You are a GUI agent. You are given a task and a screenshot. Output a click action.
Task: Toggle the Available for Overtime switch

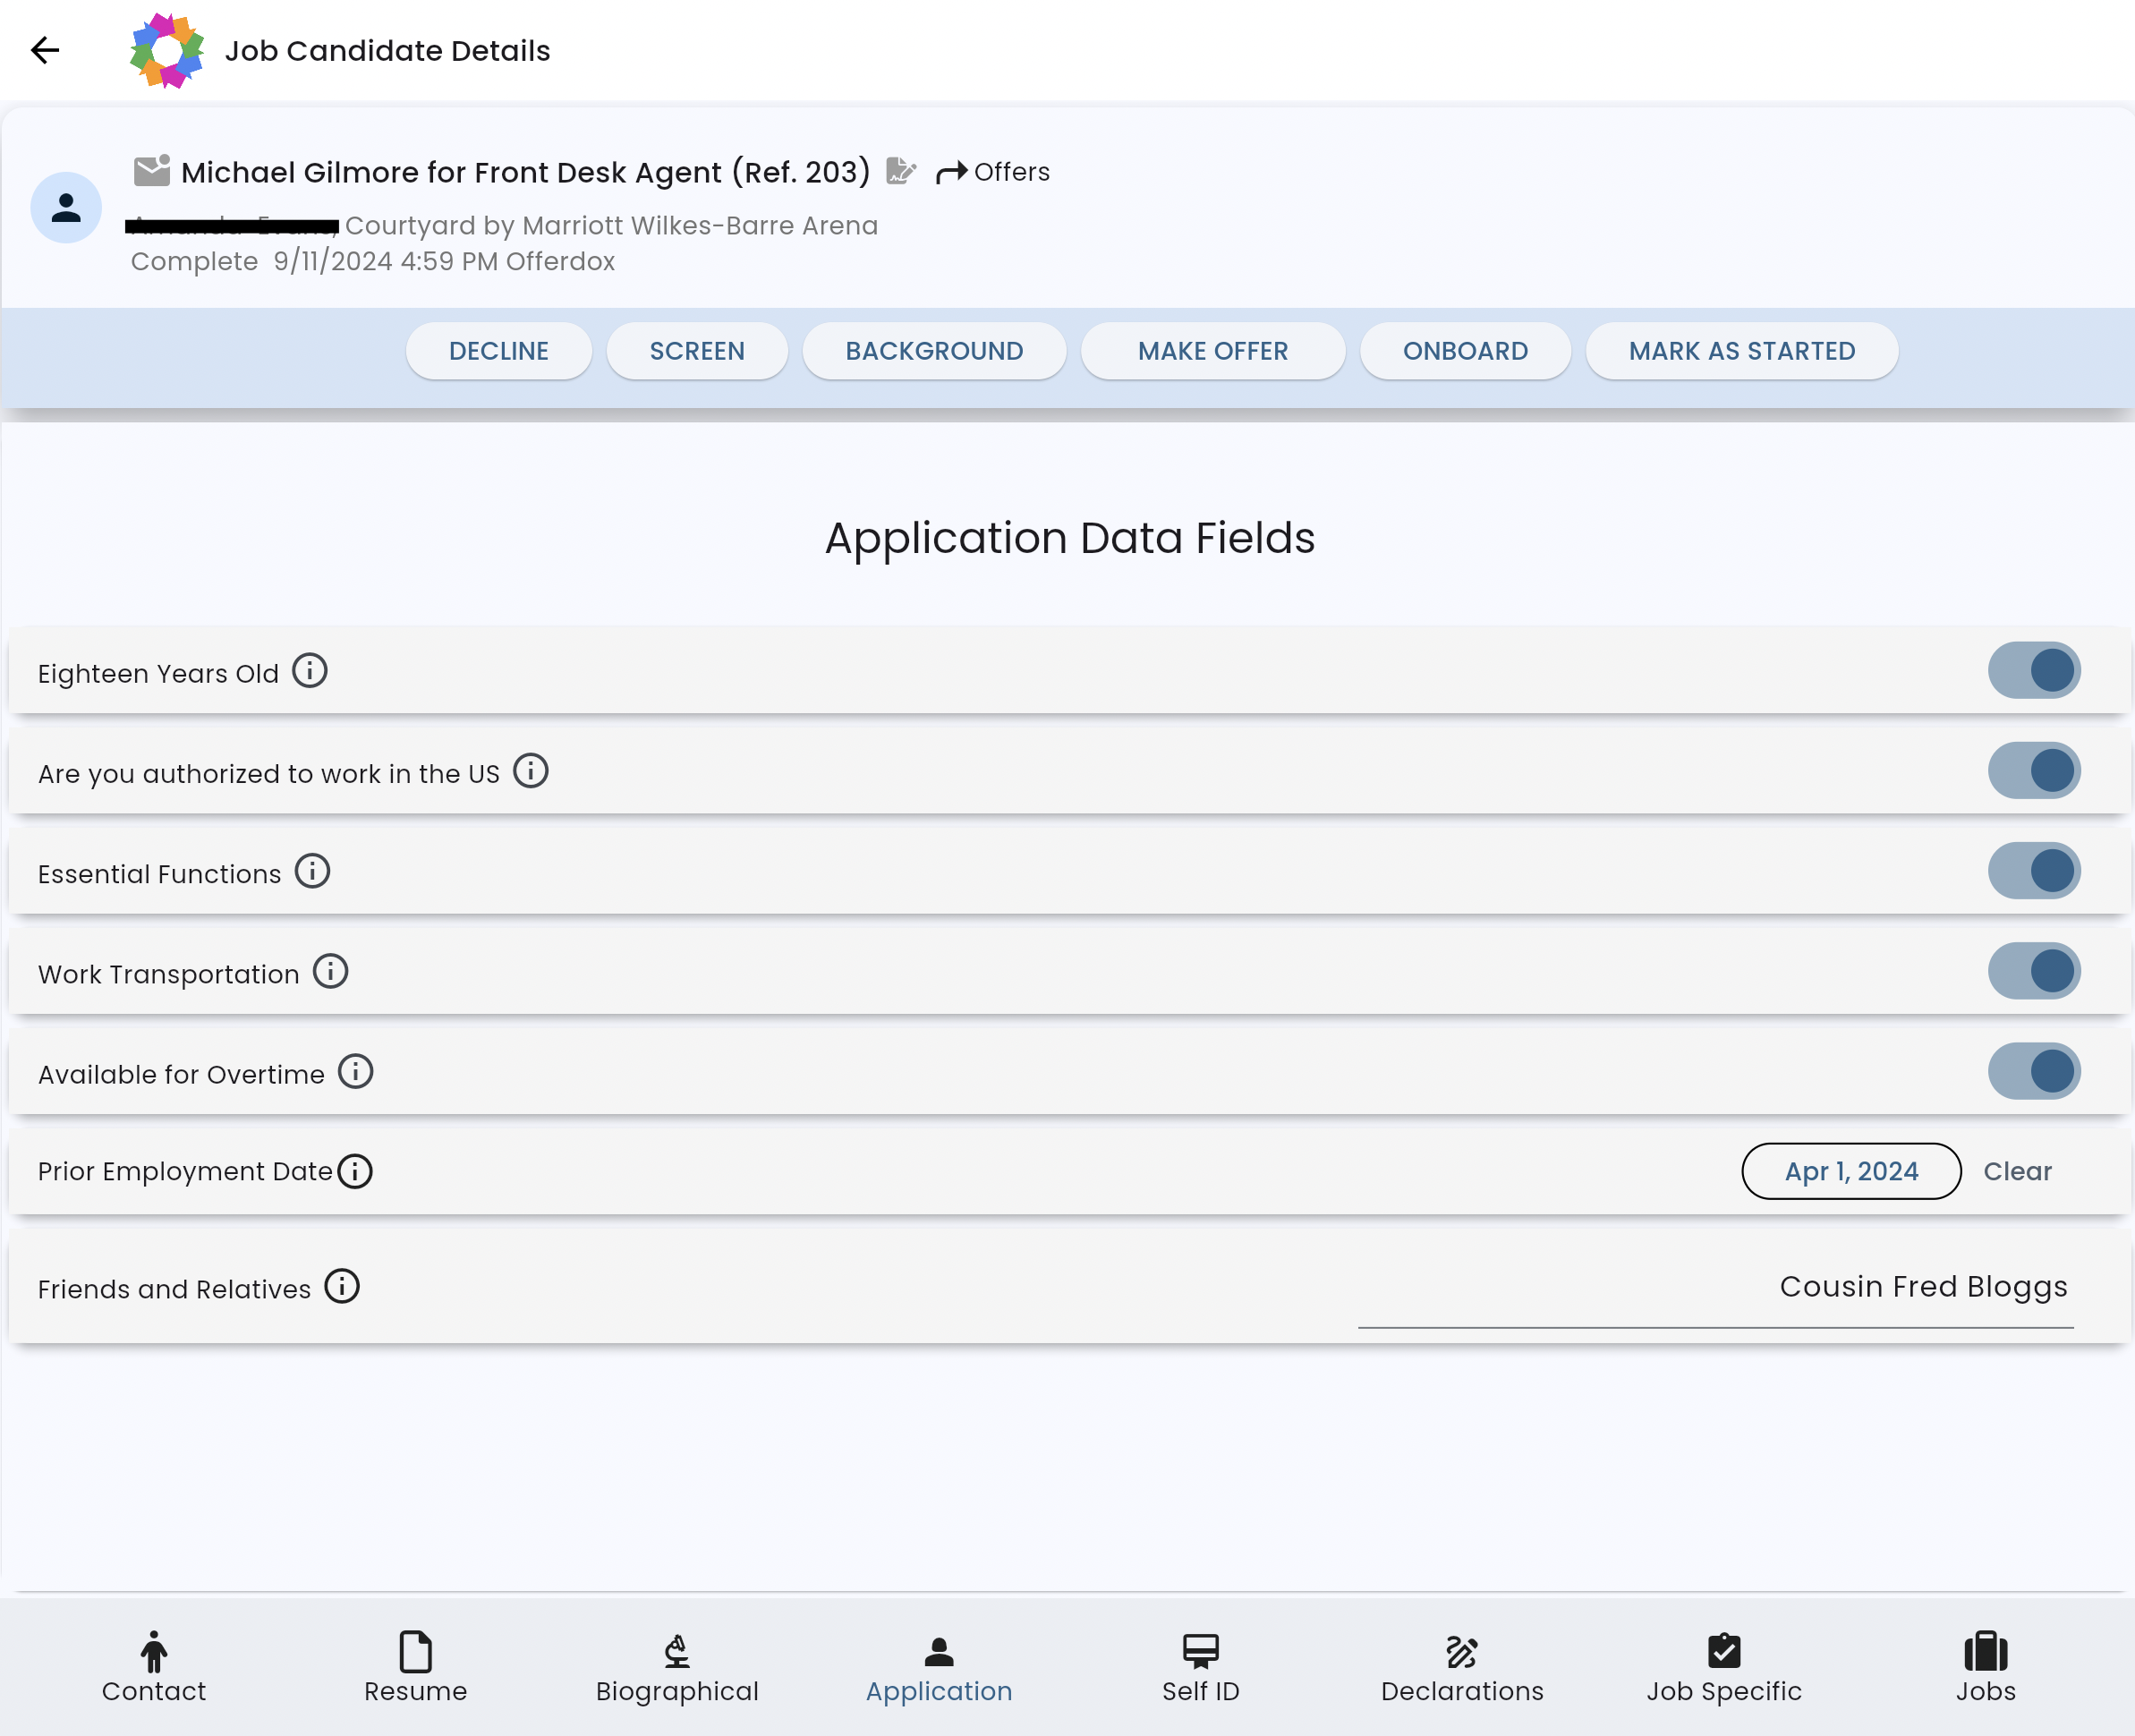point(2033,1071)
